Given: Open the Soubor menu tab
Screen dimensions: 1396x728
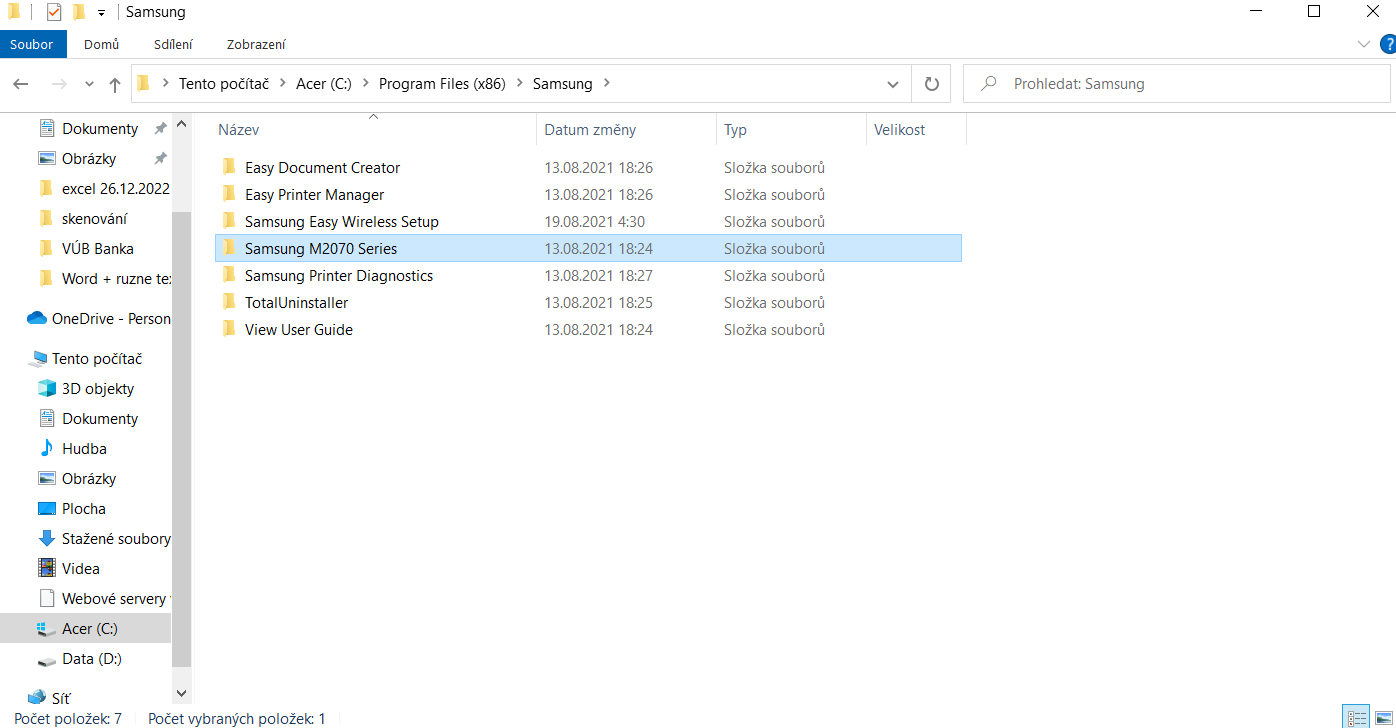Looking at the screenshot, I should (31, 44).
